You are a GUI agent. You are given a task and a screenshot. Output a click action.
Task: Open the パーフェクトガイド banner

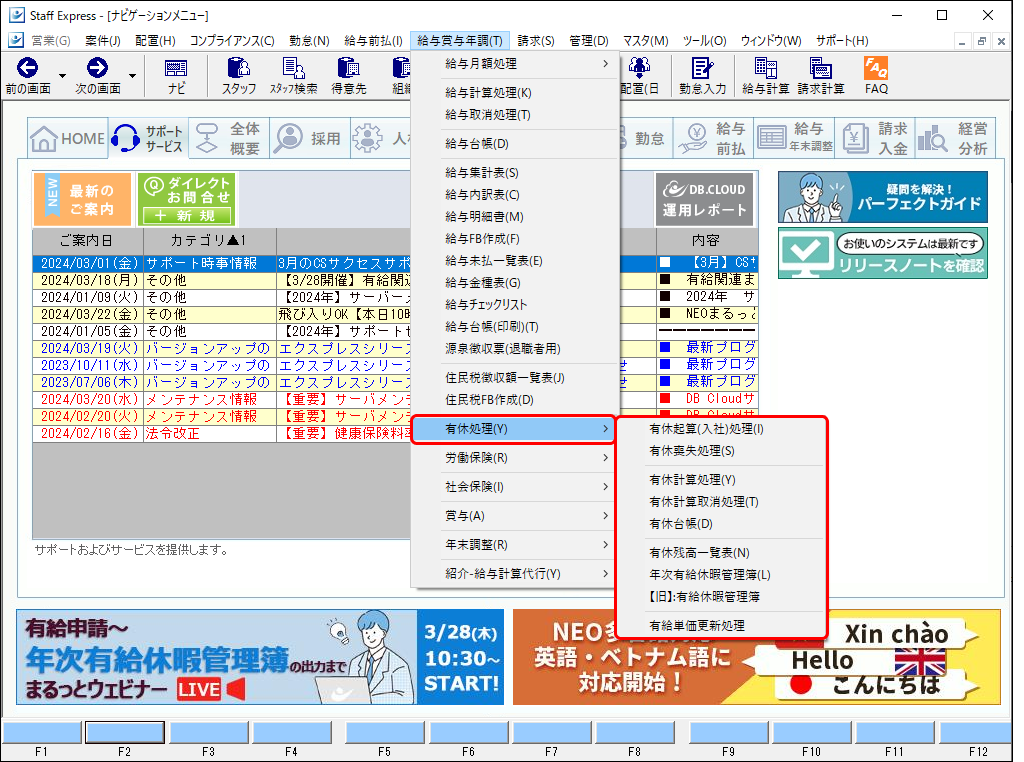click(x=883, y=197)
